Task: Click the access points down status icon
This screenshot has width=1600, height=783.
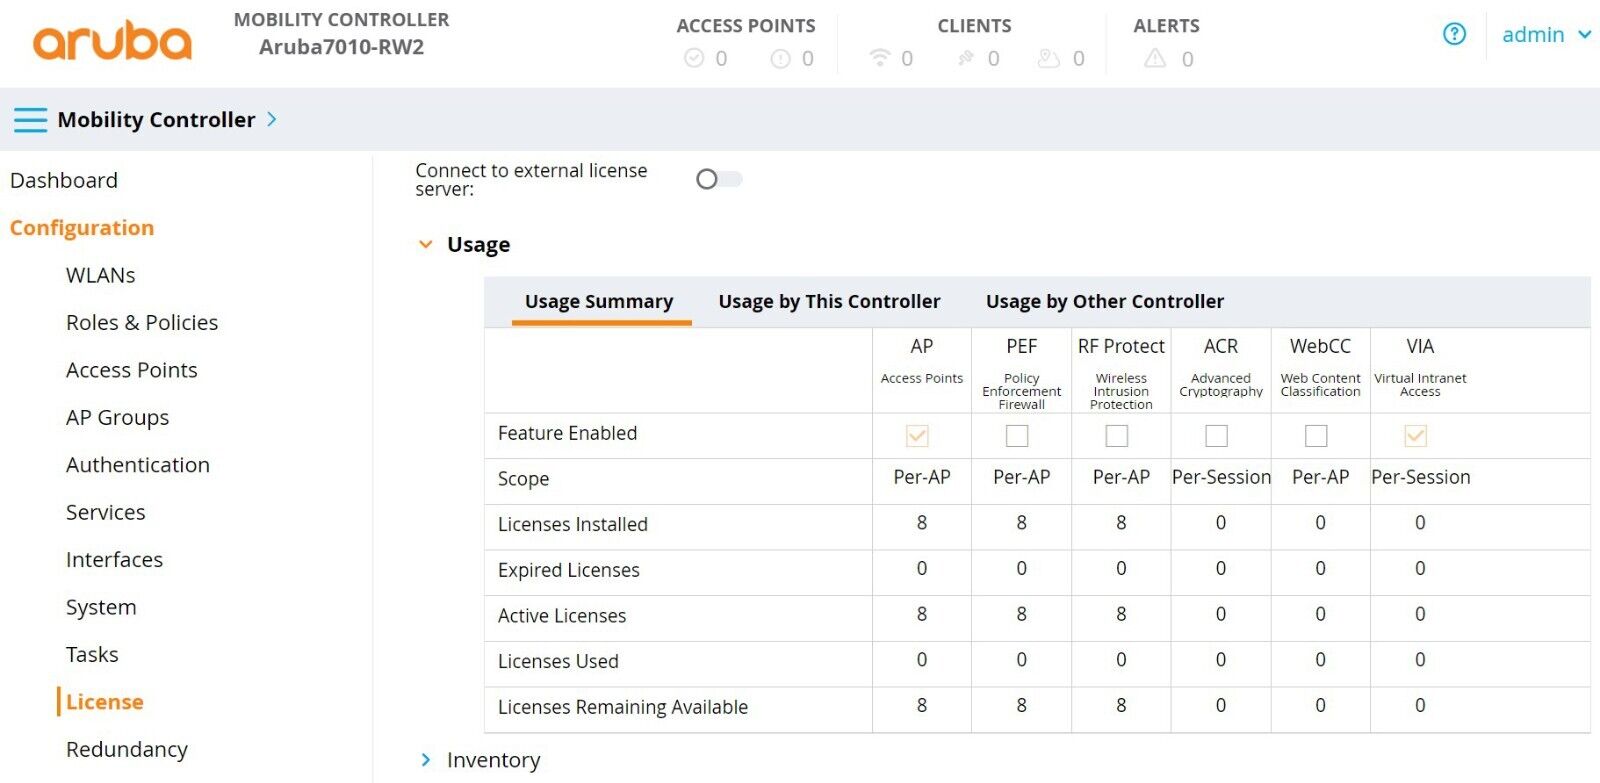Action: [780, 58]
